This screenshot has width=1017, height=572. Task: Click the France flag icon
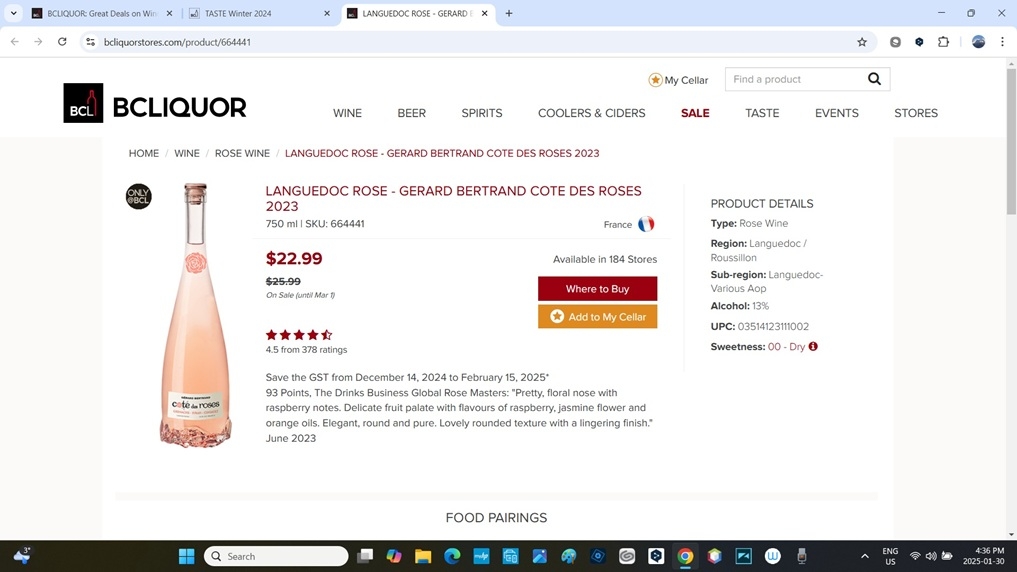(x=646, y=224)
